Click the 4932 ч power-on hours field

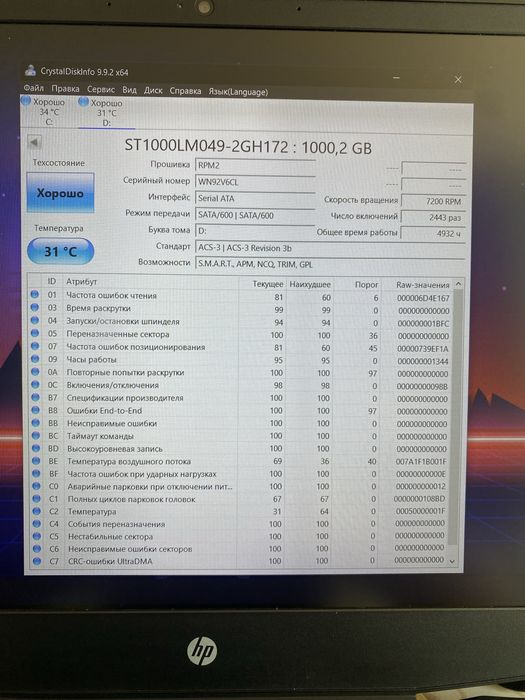coord(433,233)
